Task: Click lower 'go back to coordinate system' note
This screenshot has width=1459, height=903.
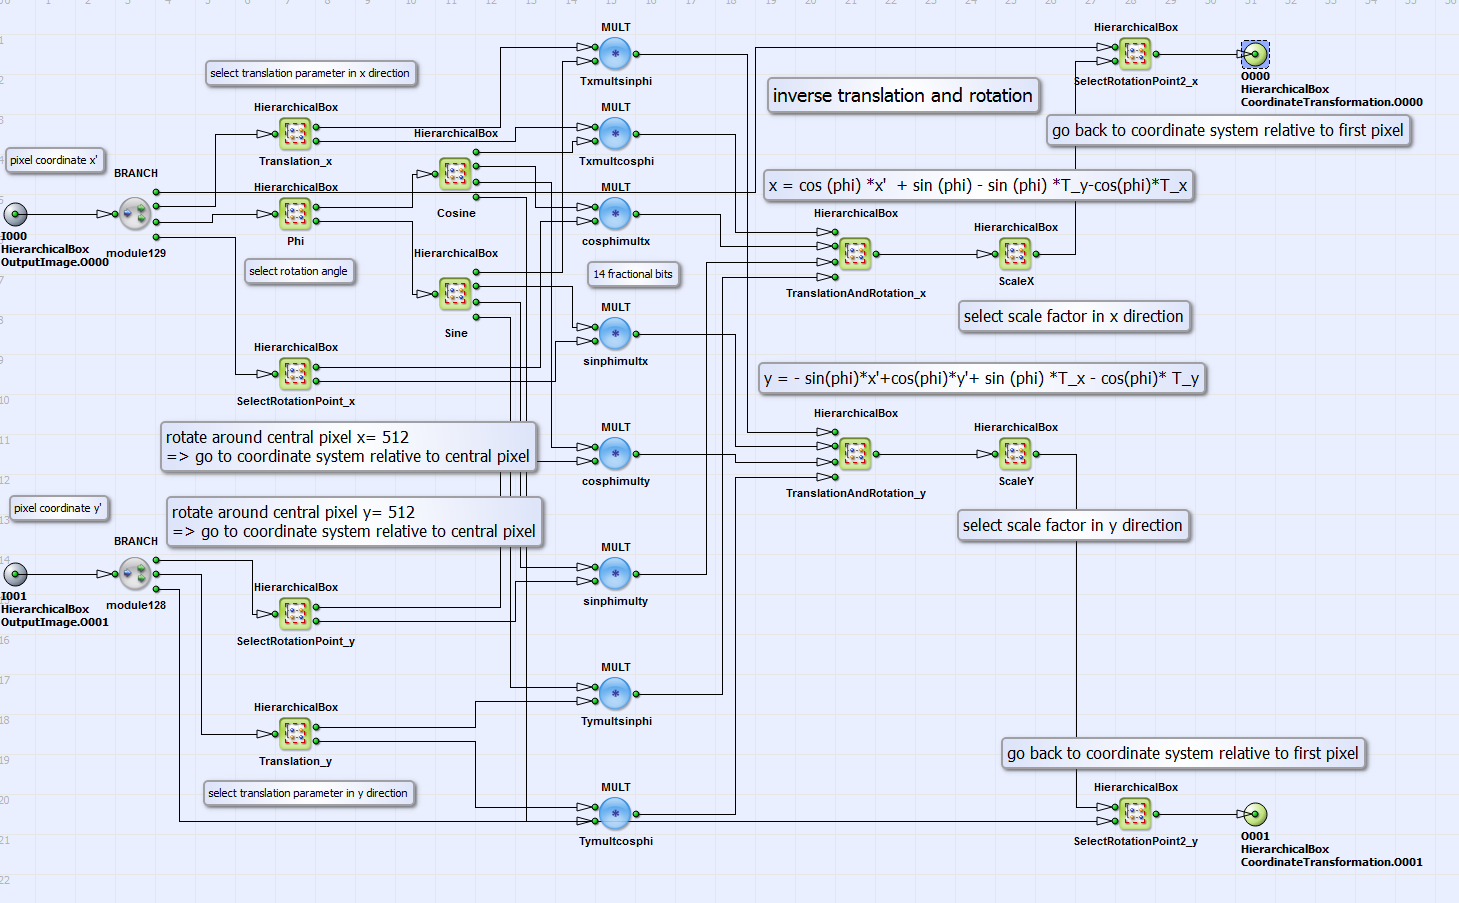Action: pyautogui.click(x=1183, y=753)
